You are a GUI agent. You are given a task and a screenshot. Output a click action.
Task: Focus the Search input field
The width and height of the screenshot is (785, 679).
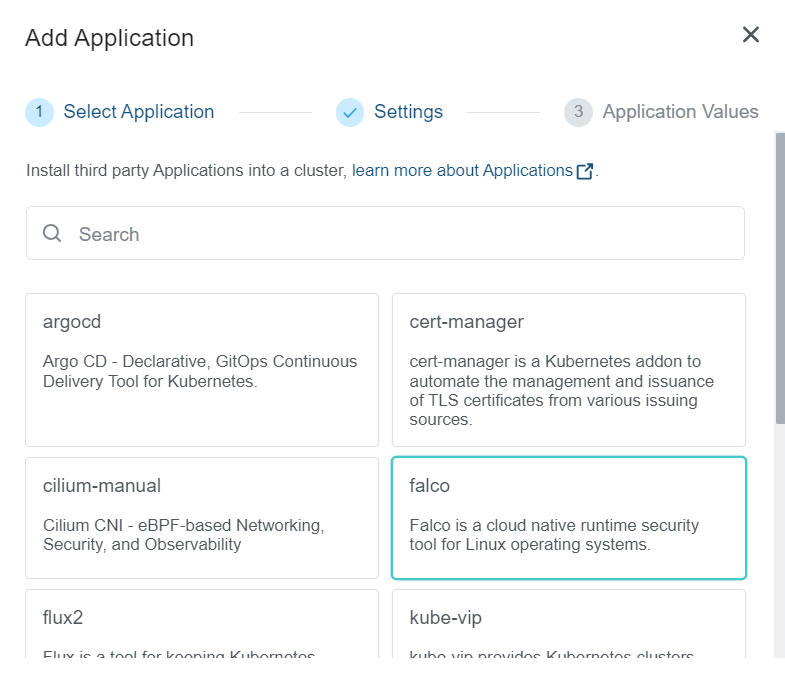385,233
